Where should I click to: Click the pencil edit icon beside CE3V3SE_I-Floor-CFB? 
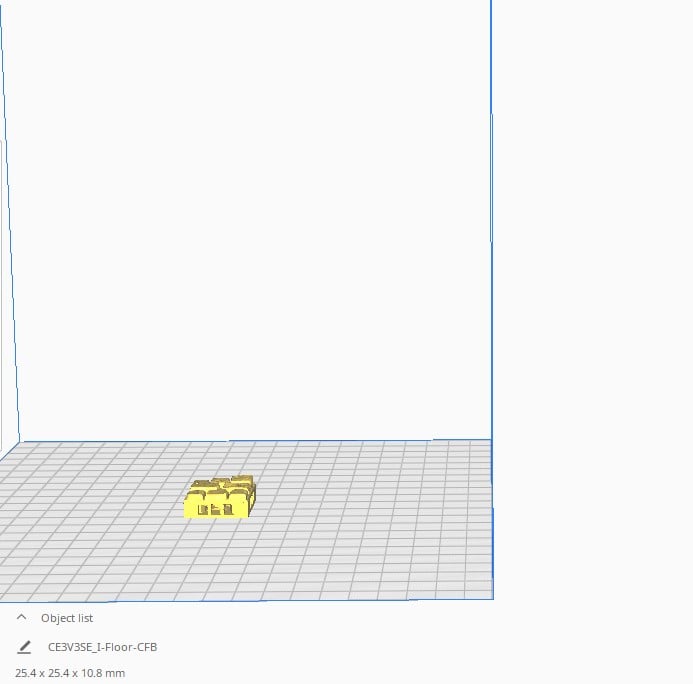click(24, 647)
